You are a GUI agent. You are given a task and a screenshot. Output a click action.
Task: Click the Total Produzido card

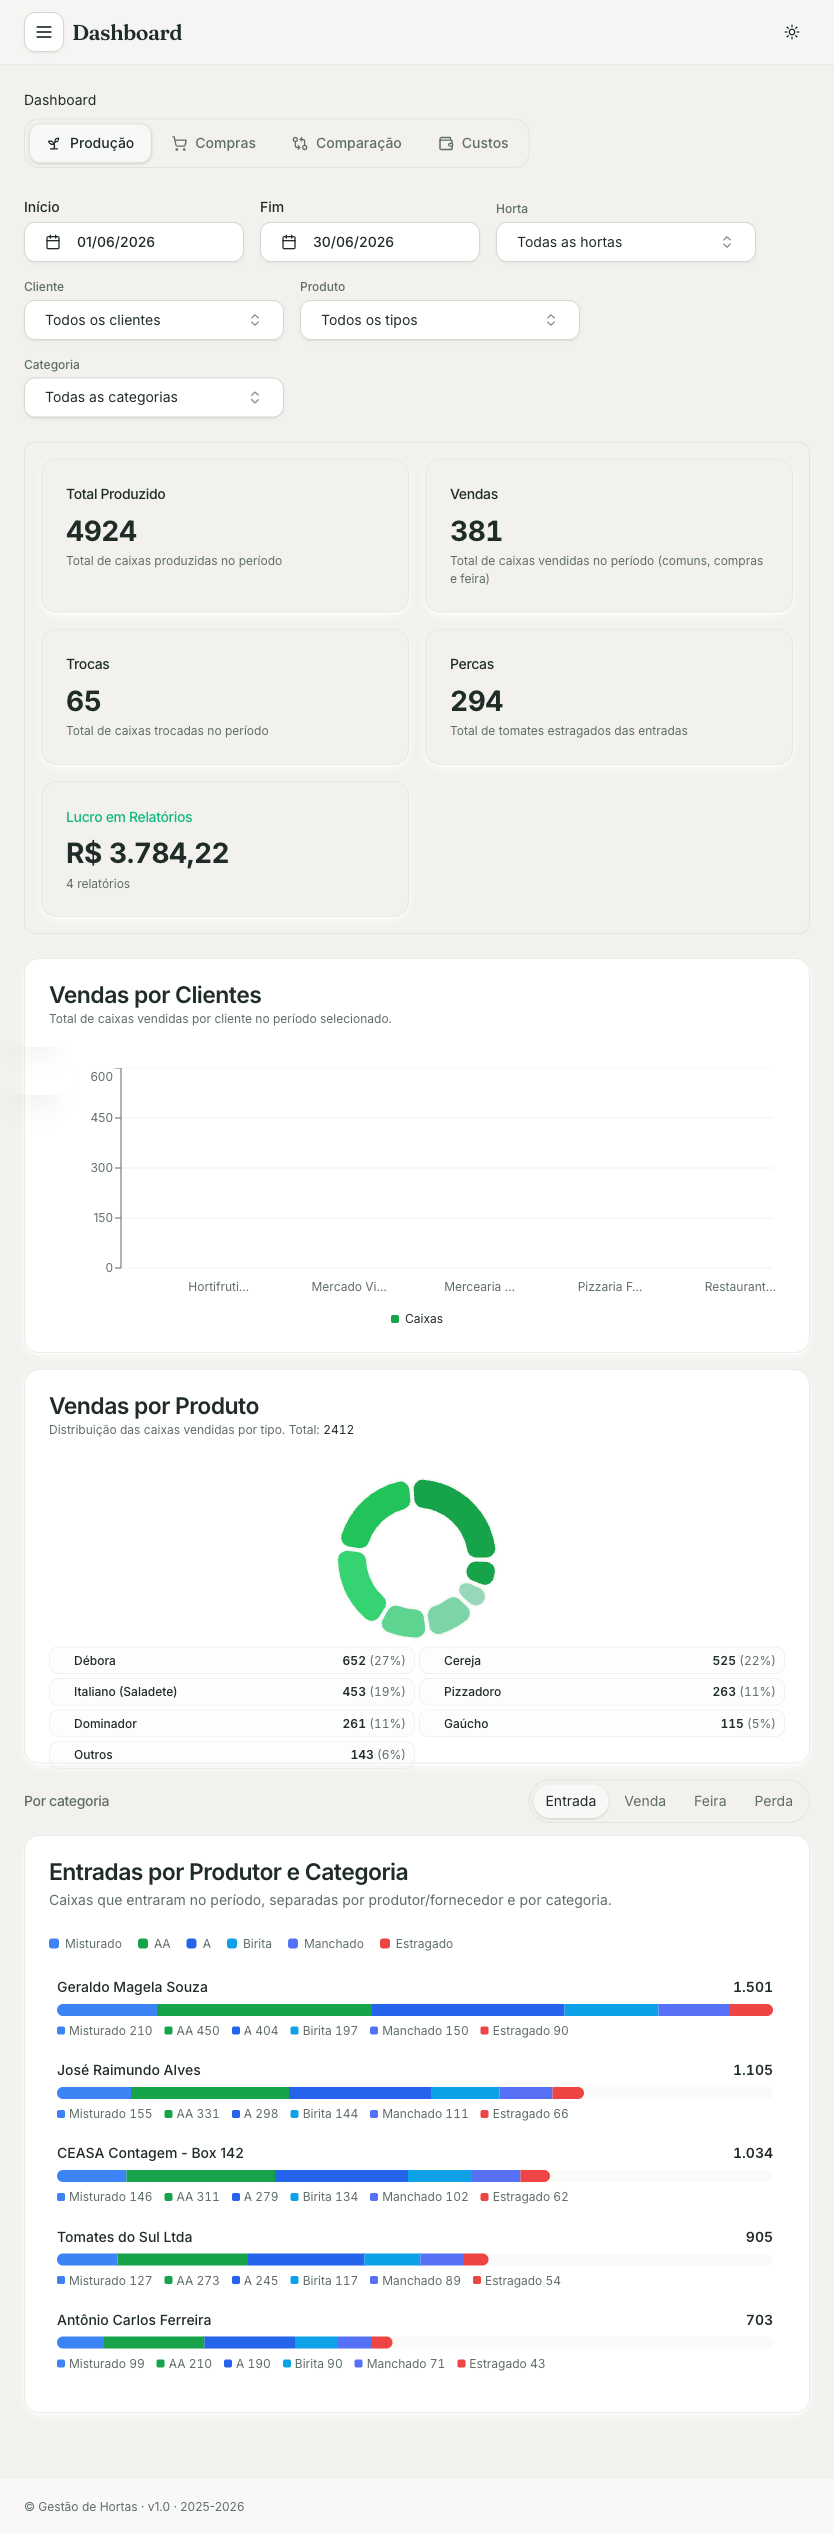225,536
